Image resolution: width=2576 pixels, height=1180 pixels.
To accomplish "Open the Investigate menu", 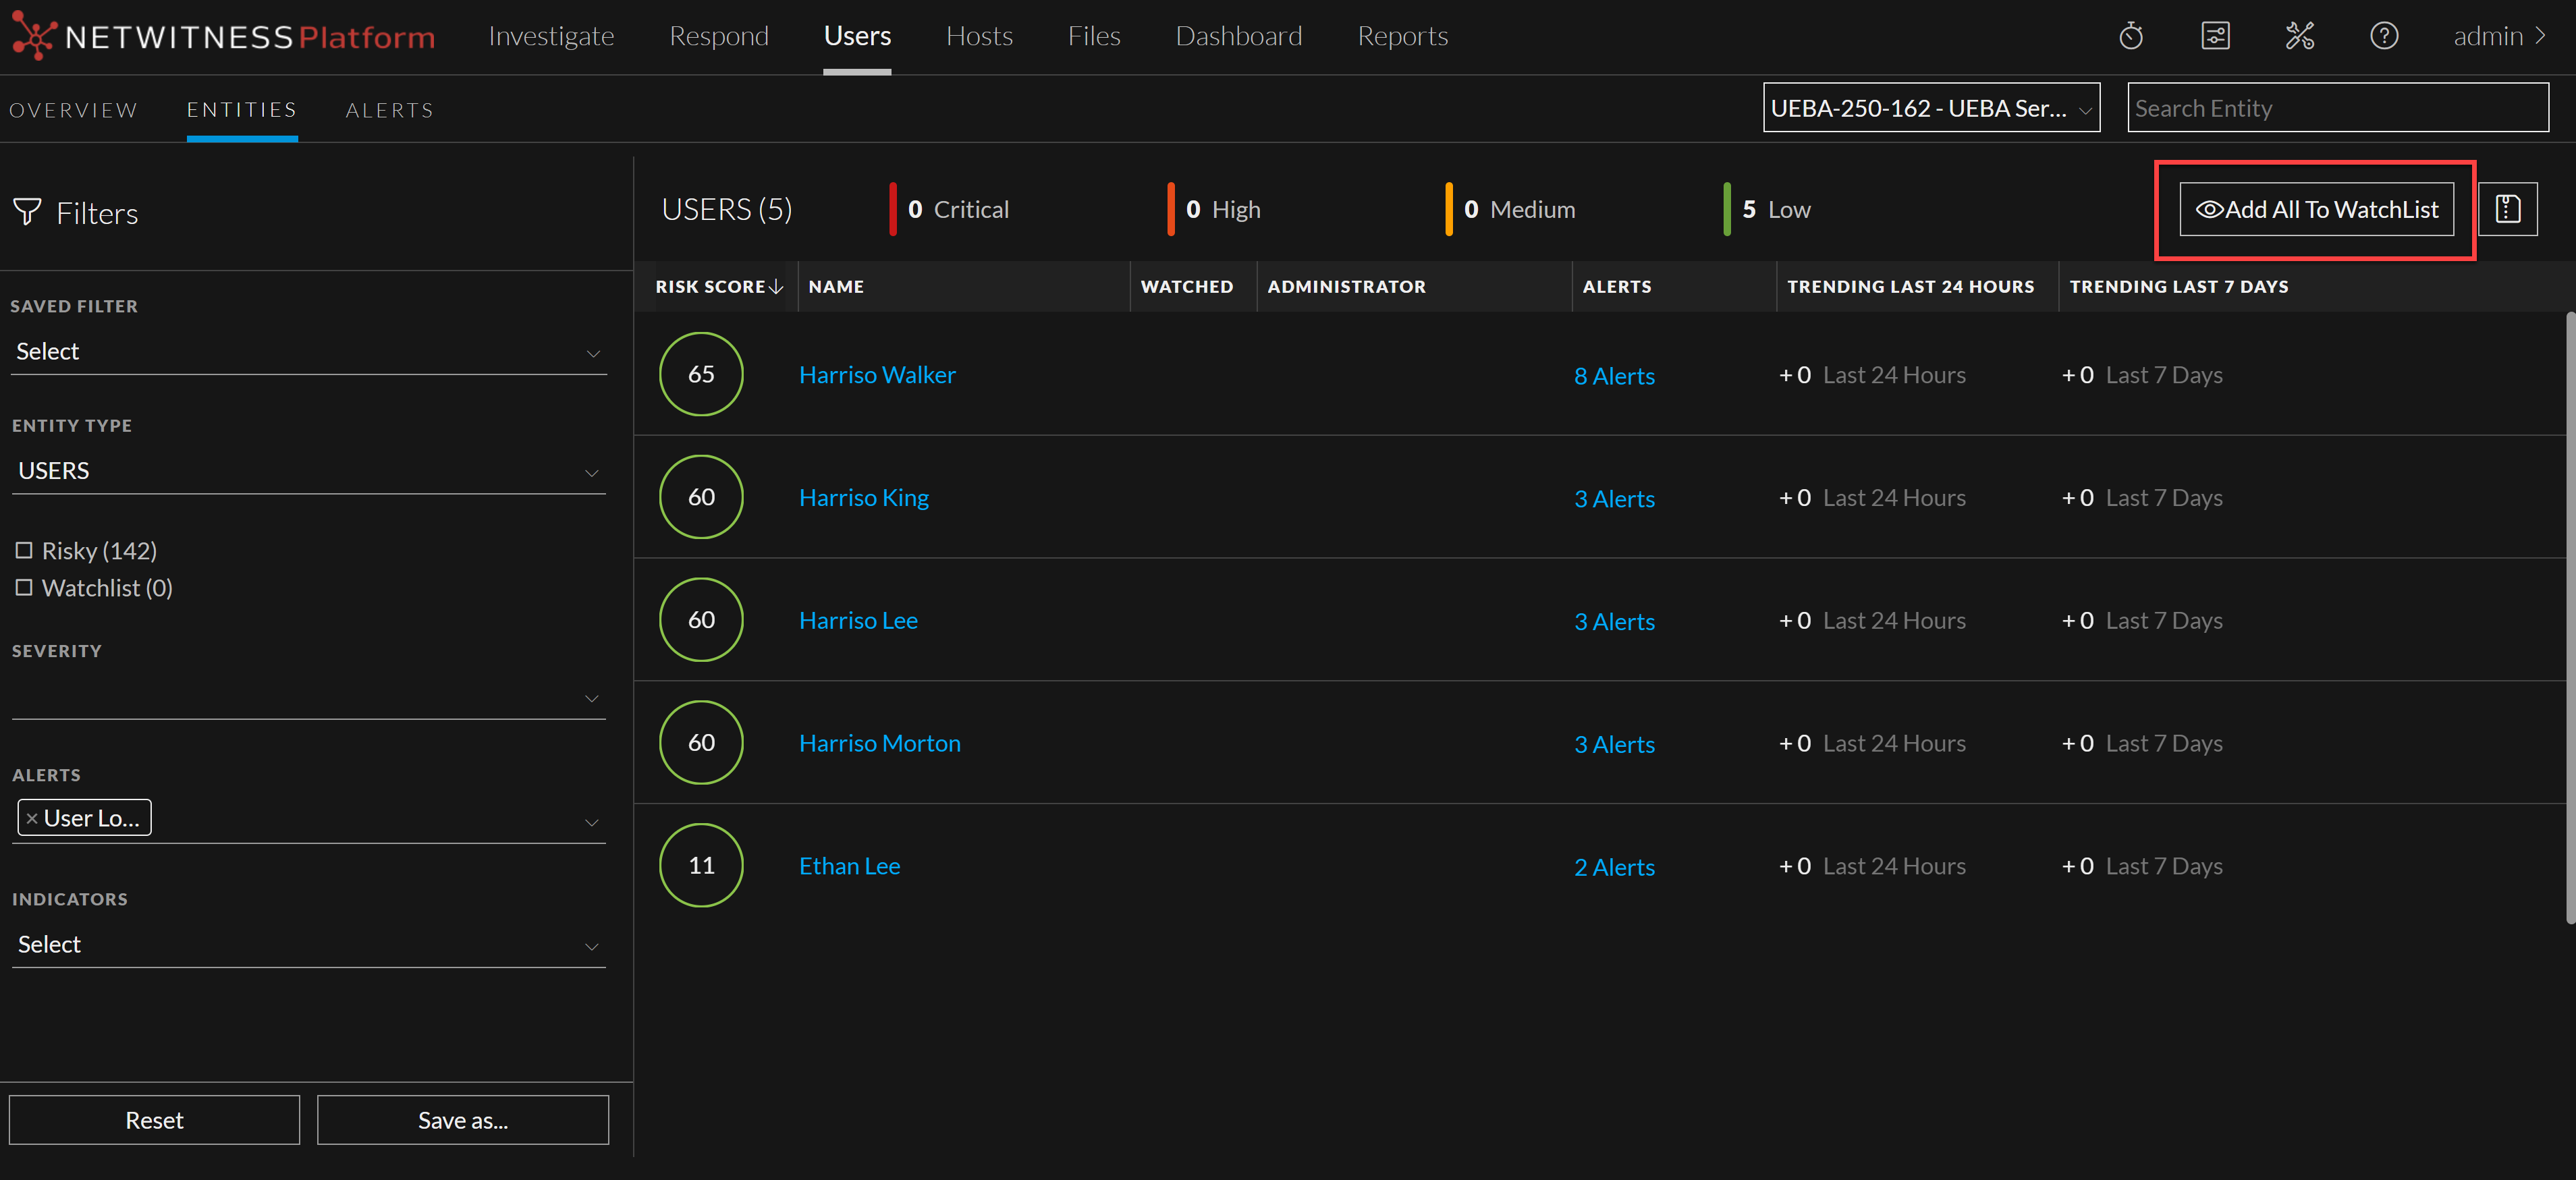I will tap(551, 36).
